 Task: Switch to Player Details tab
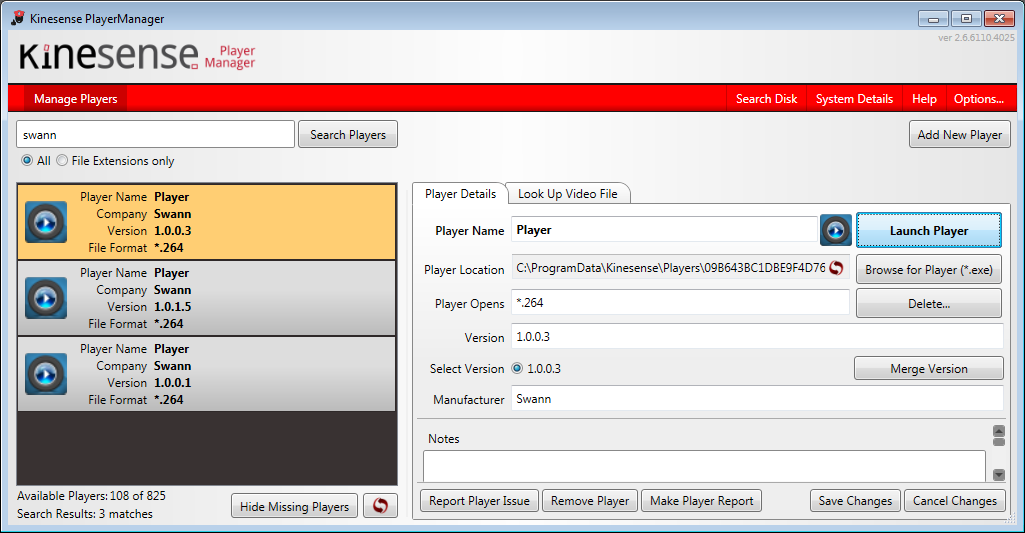tap(460, 194)
